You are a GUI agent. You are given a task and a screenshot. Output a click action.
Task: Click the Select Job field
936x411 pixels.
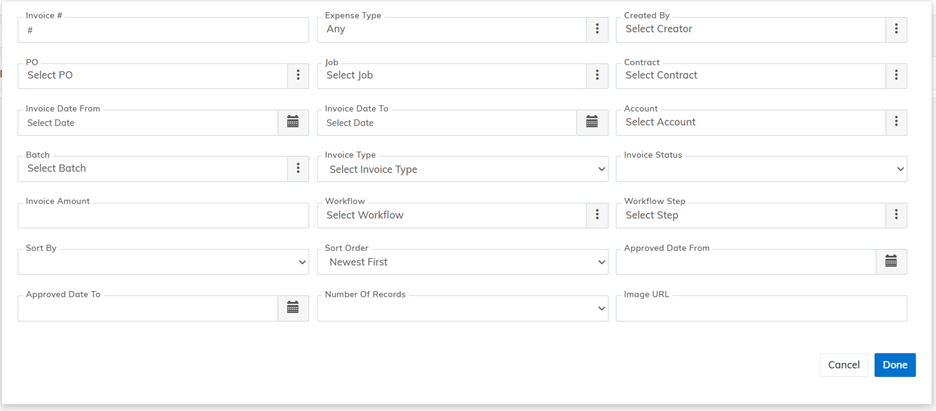pyautogui.click(x=452, y=76)
